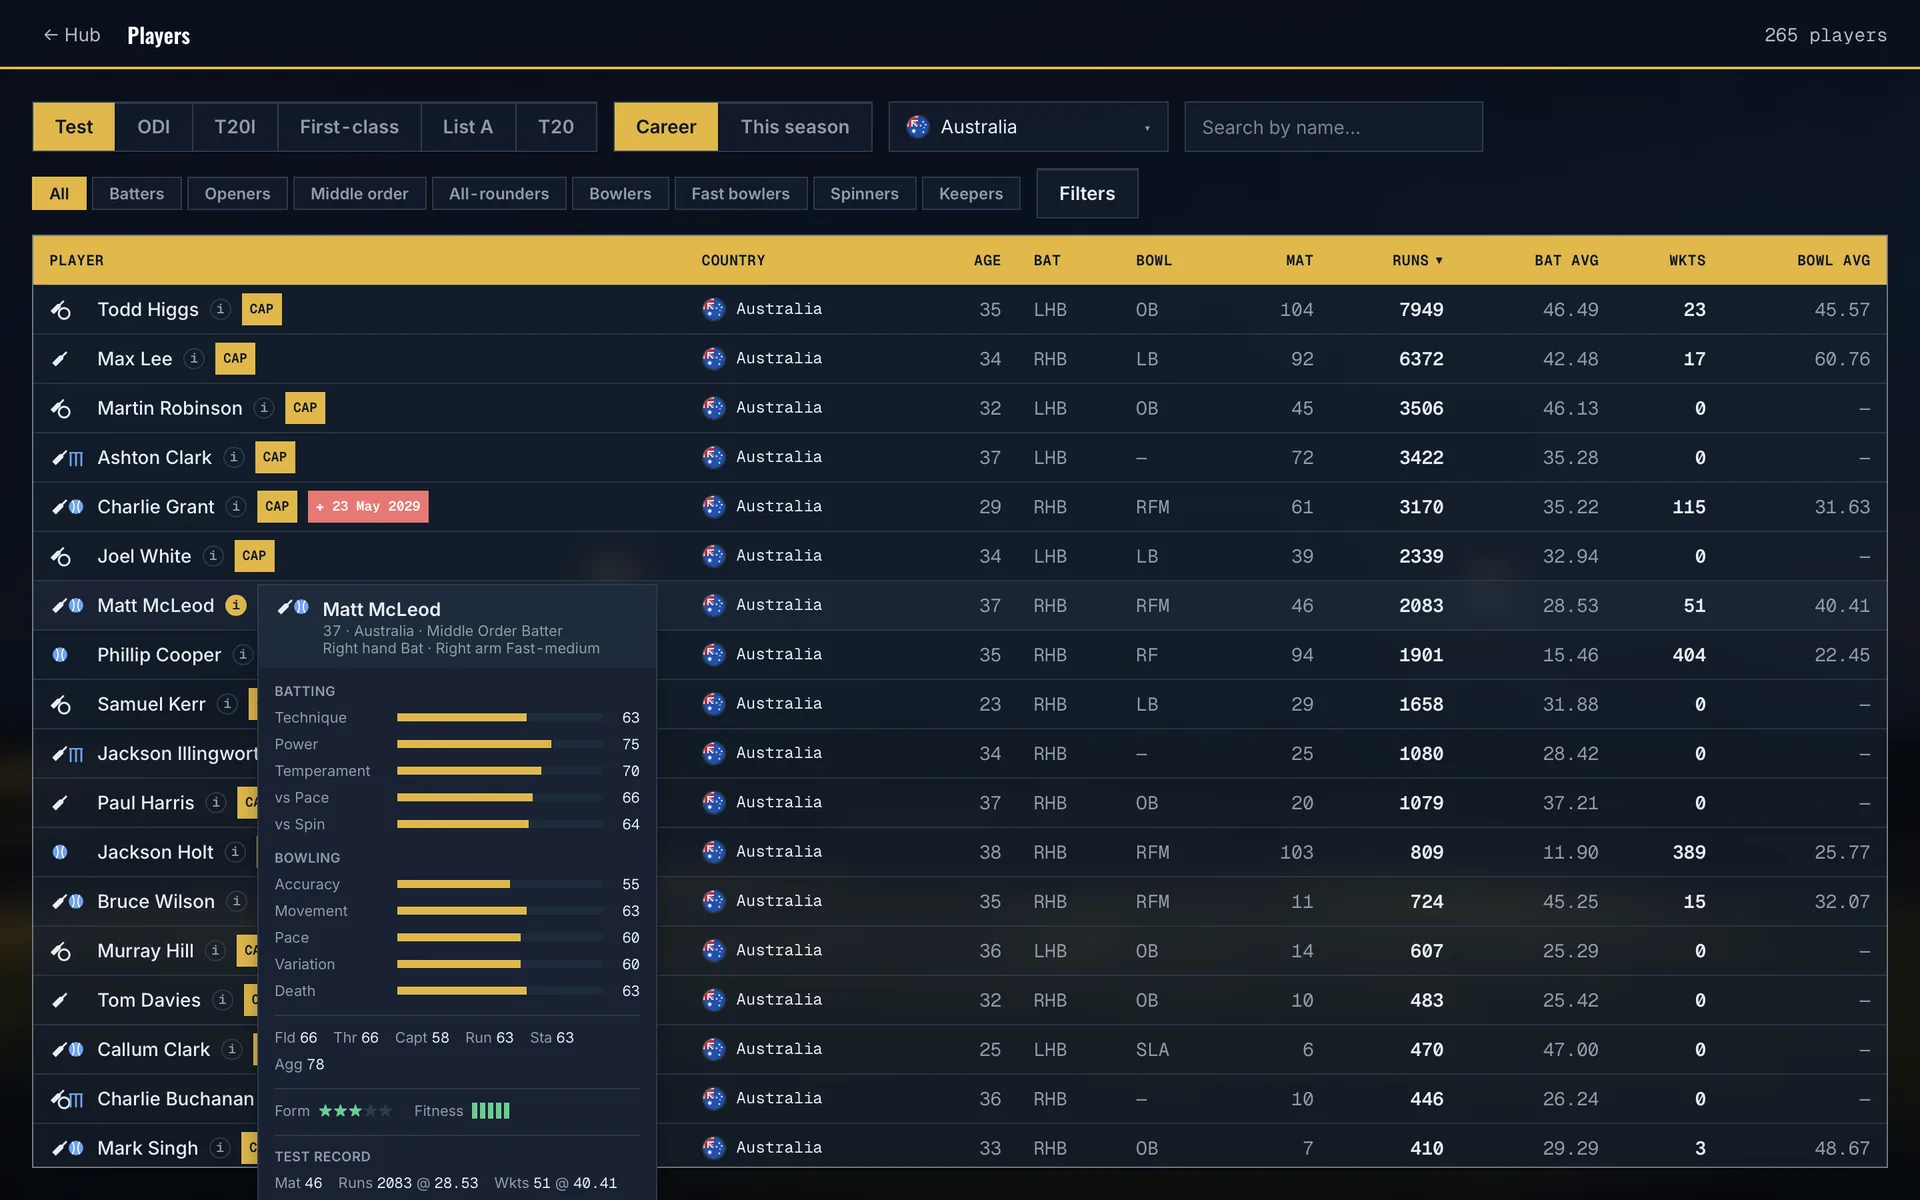The width and height of the screenshot is (1920, 1200).
Task: Select This season stats button
Action: click(x=795, y=127)
